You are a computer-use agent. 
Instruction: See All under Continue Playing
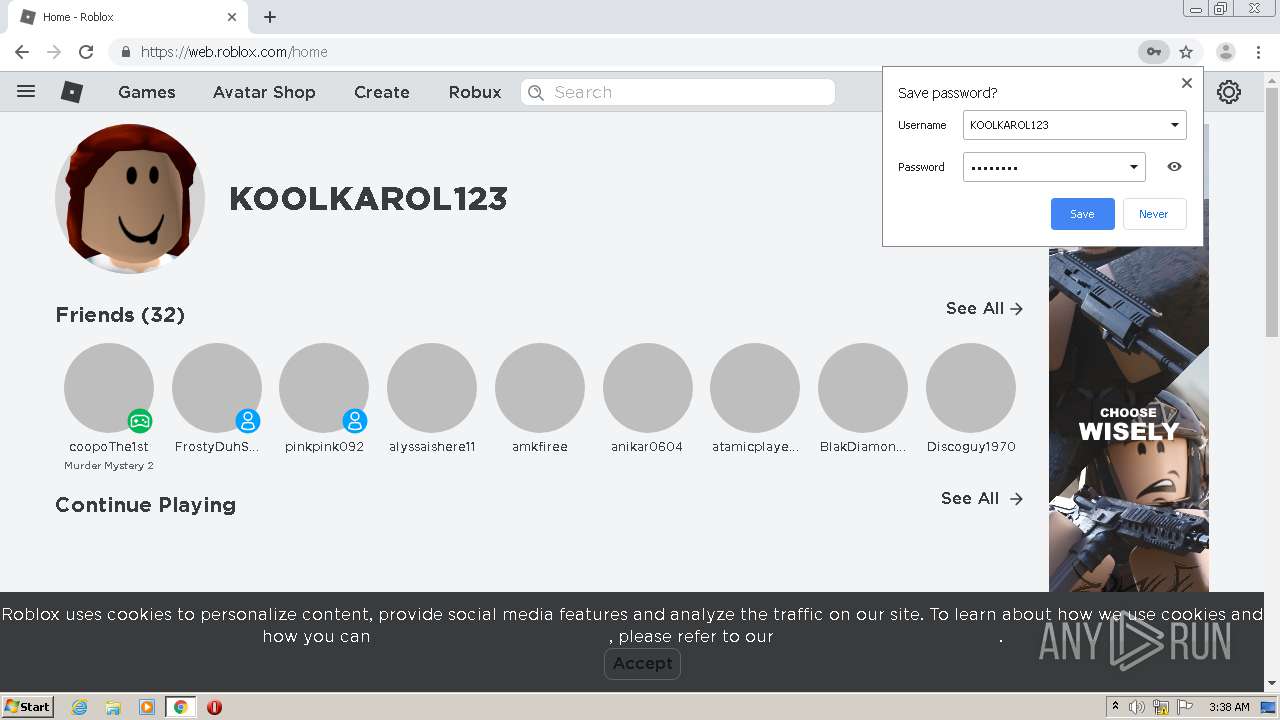coord(982,498)
